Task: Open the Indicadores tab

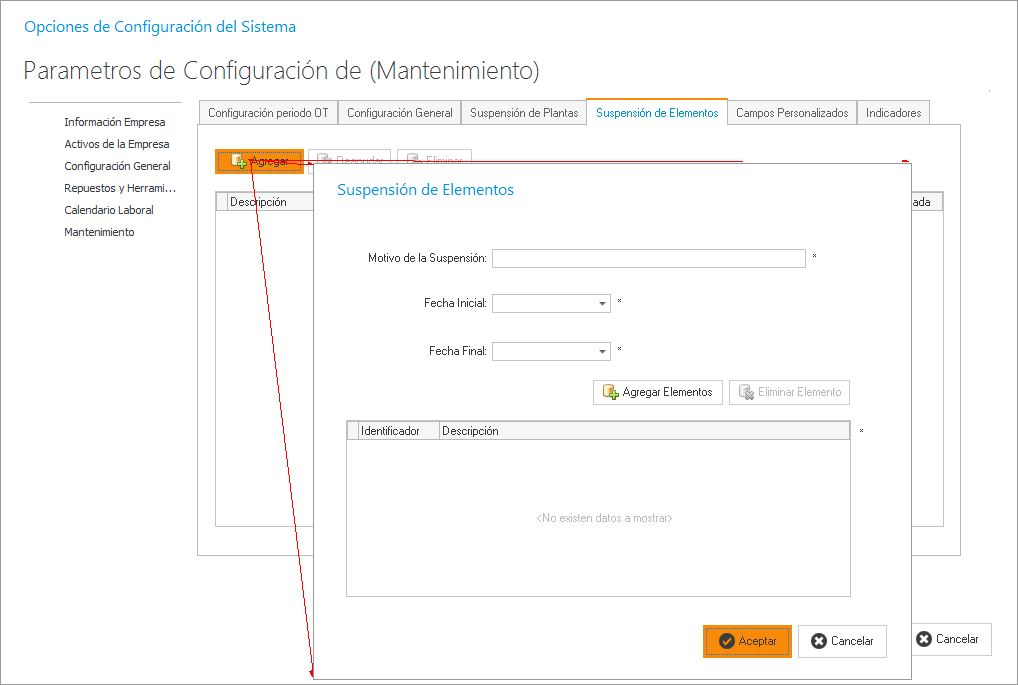Action: (893, 113)
